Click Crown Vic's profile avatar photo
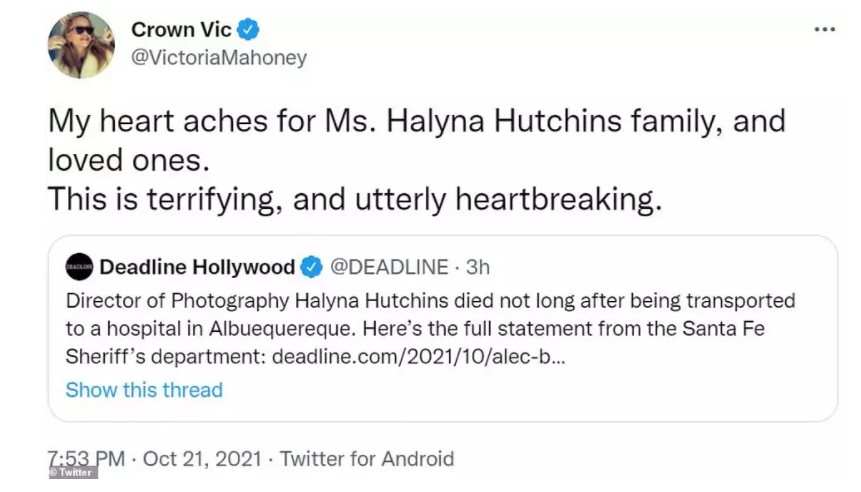 click(x=81, y=45)
